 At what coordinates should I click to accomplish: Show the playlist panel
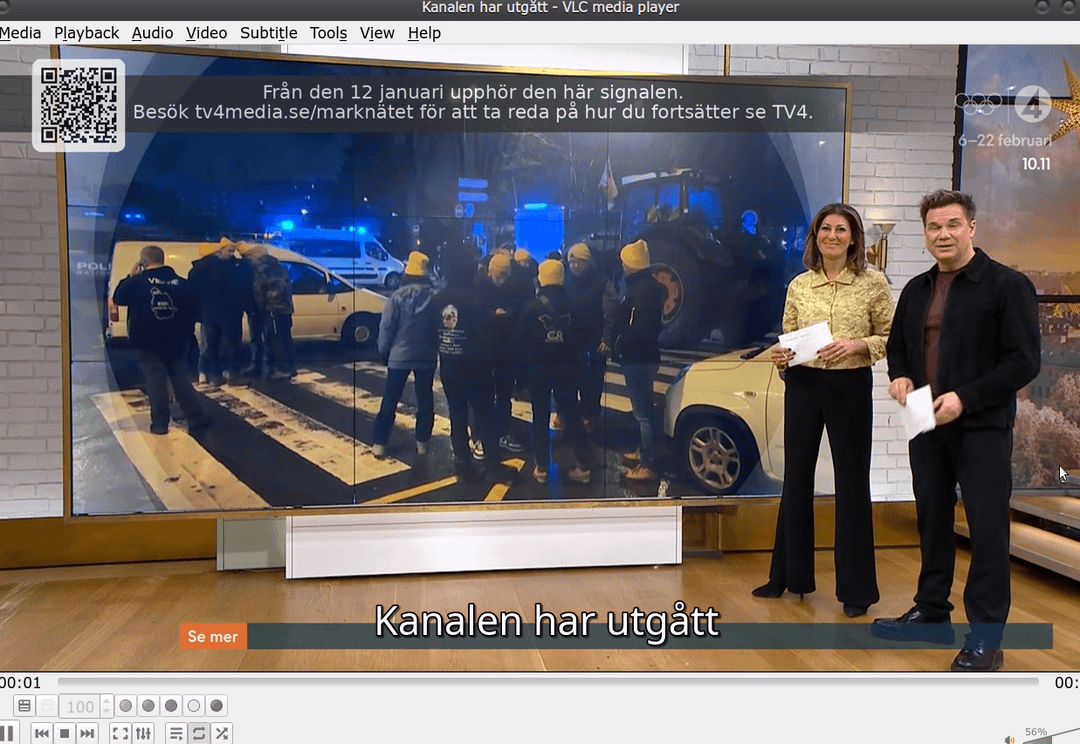(176, 733)
